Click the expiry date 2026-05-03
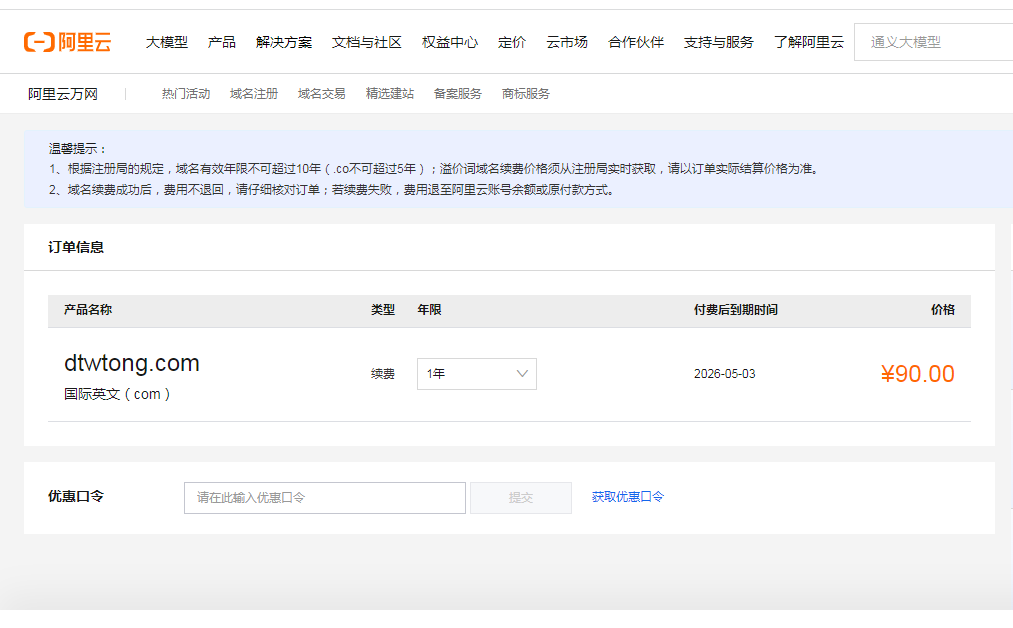This screenshot has width=1013, height=628. (724, 374)
